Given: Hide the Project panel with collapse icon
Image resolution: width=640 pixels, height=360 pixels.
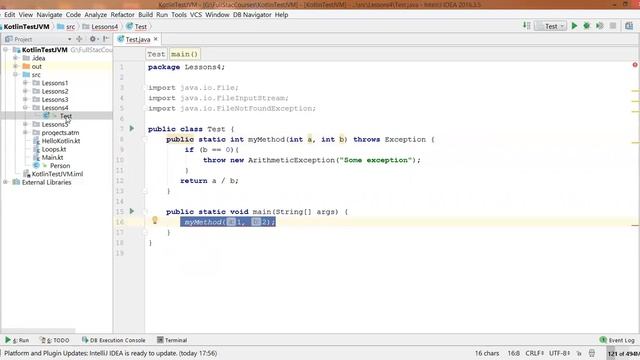Looking at the screenshot, I should [106, 39].
